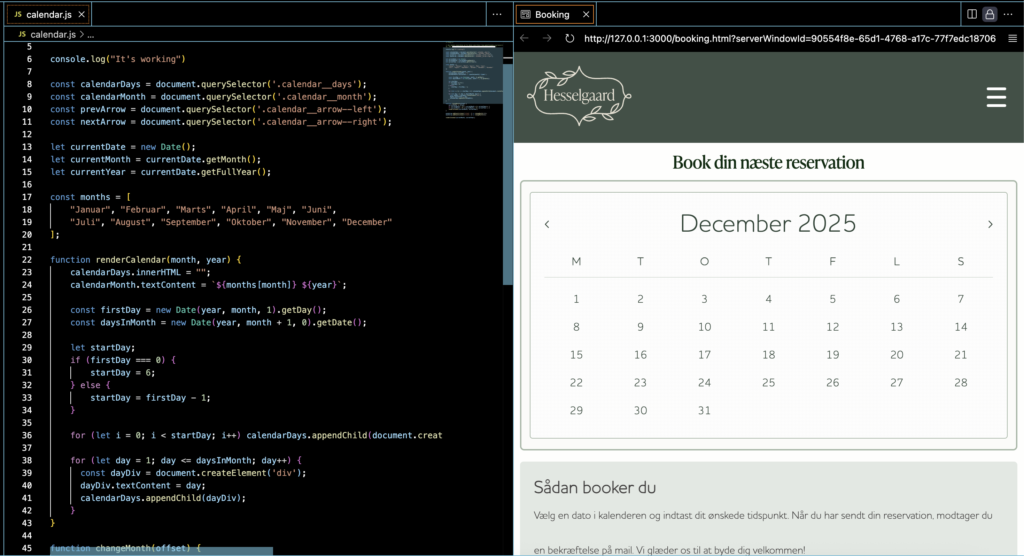The width and height of the screenshot is (1024, 556).
Task: Click the code minimap overview
Action: point(473,82)
